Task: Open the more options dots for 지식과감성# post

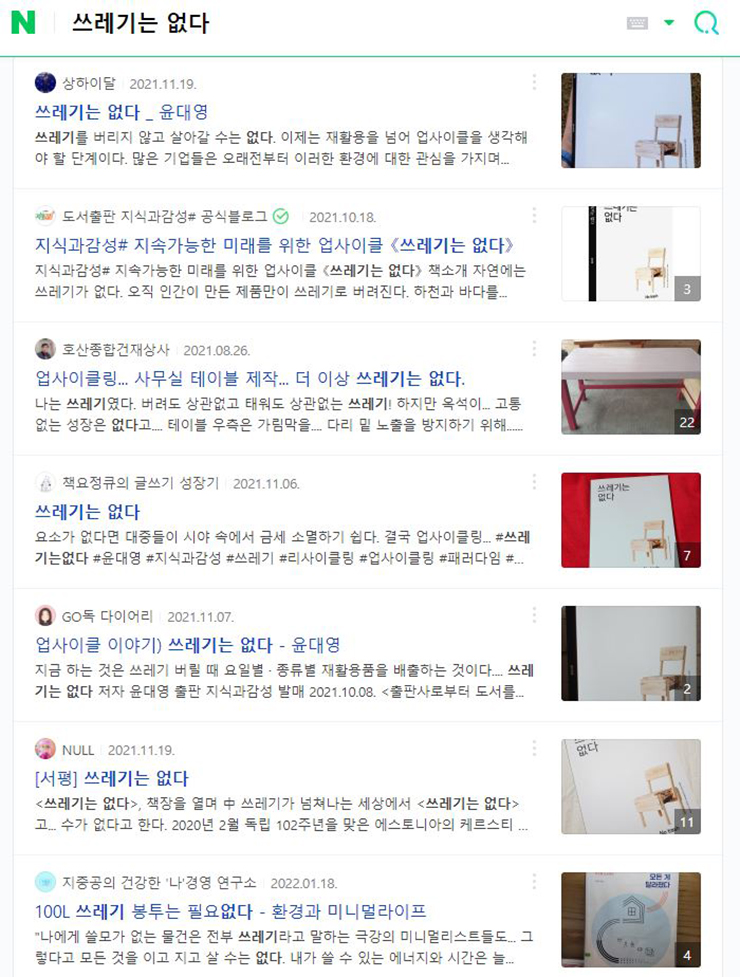Action: (x=534, y=216)
